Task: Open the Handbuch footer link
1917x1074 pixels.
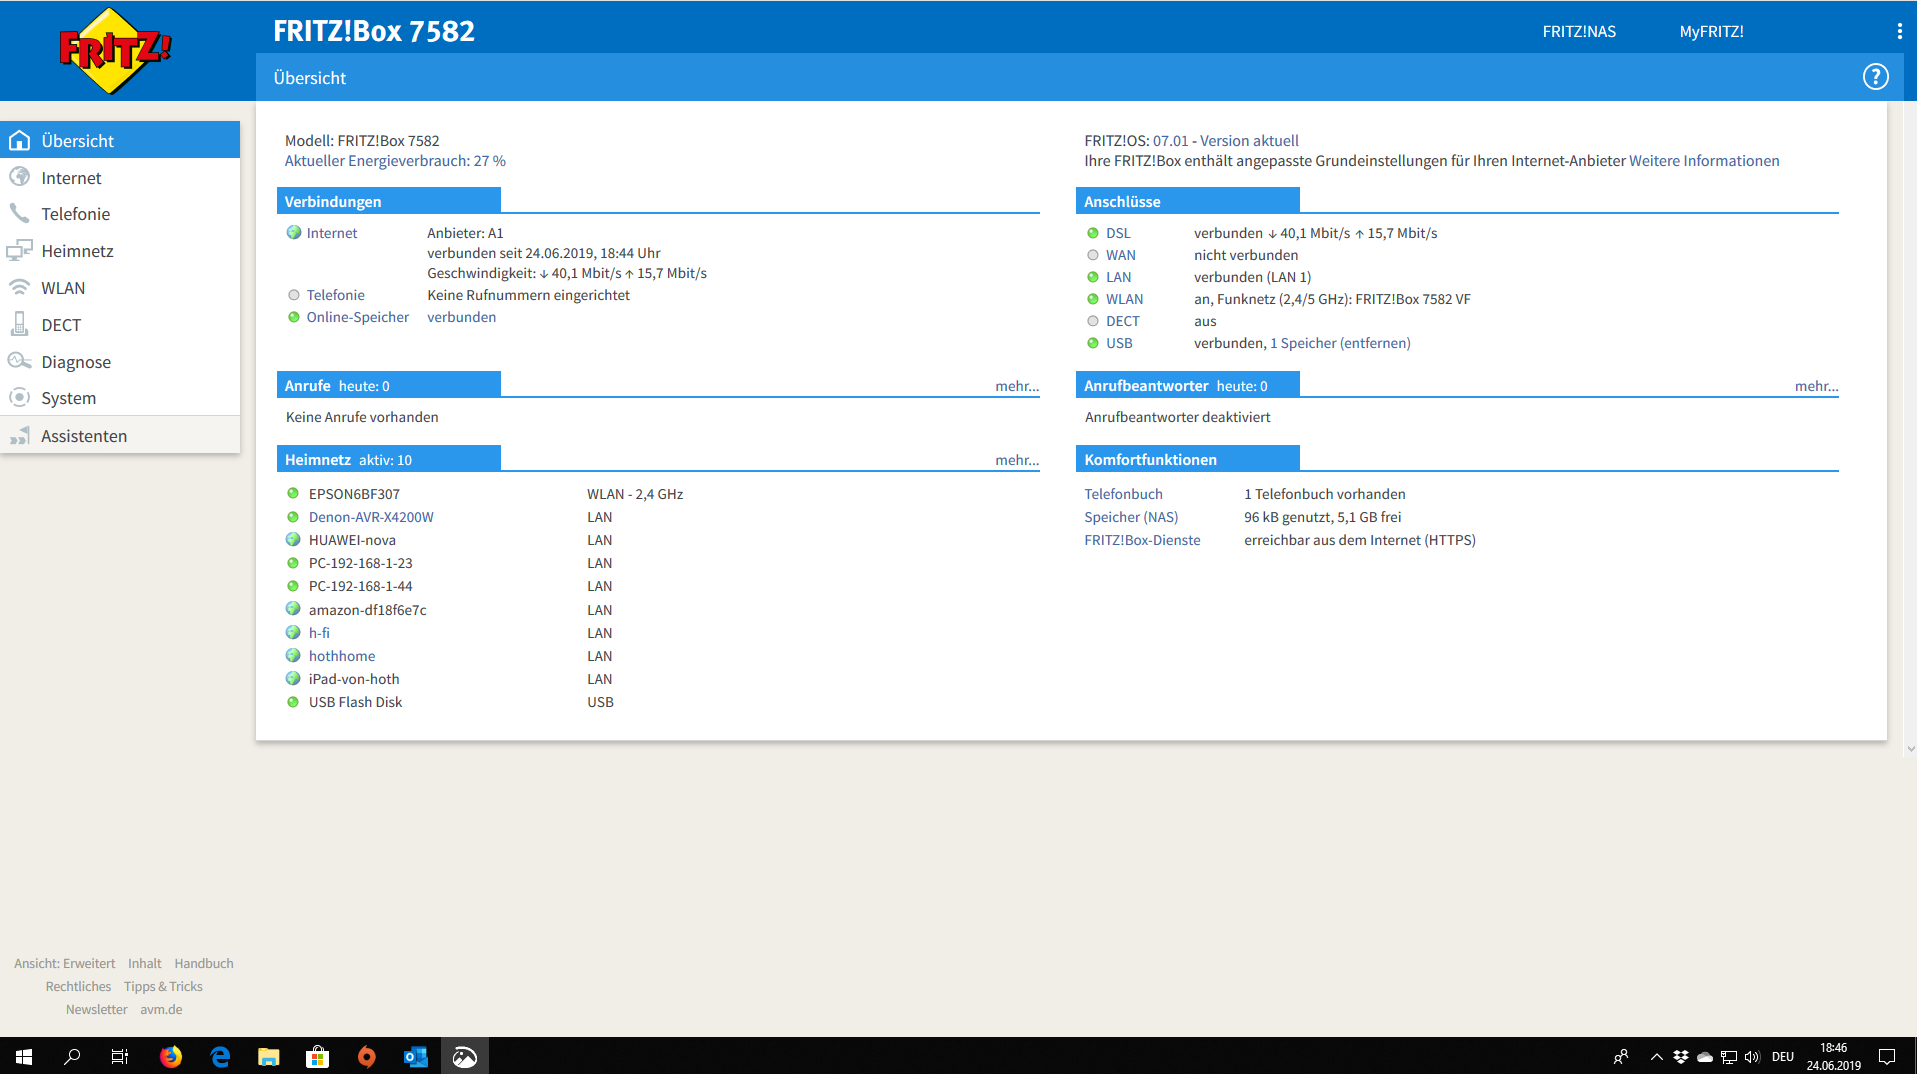Action: click(x=204, y=963)
